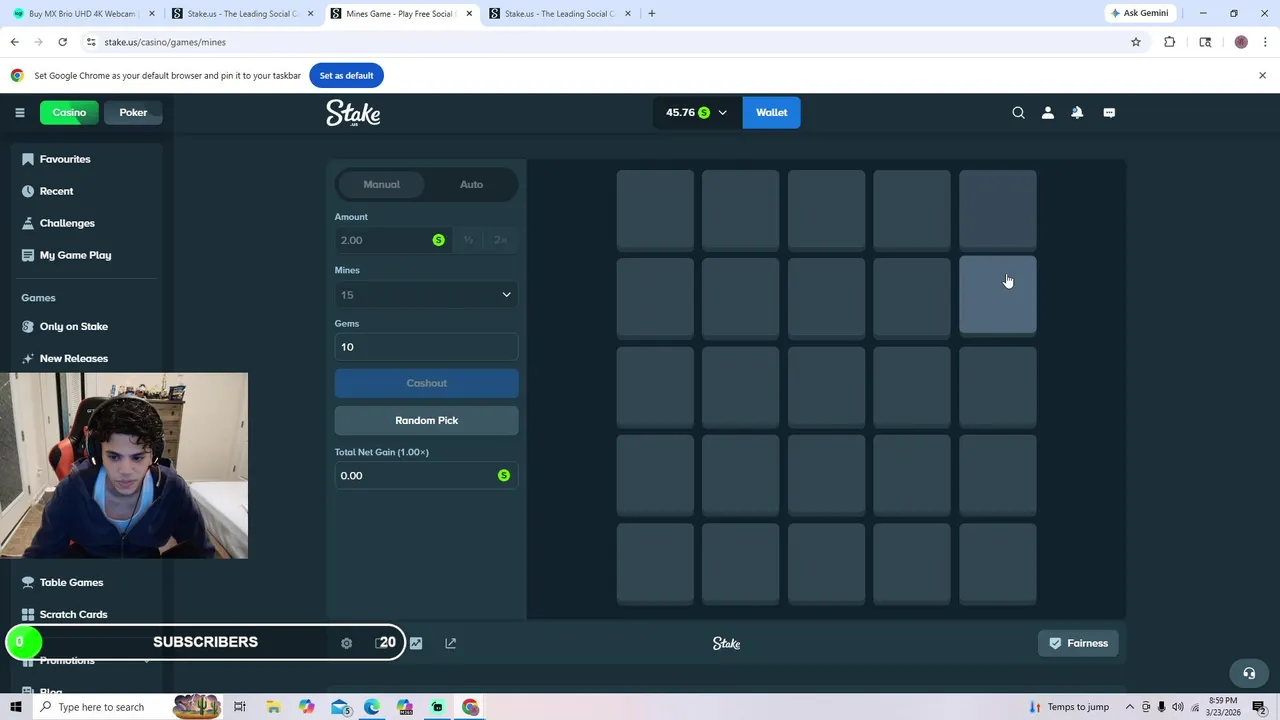This screenshot has width=1280, height=720.
Task: Open the user account profile icon
Action: pos(1048,113)
